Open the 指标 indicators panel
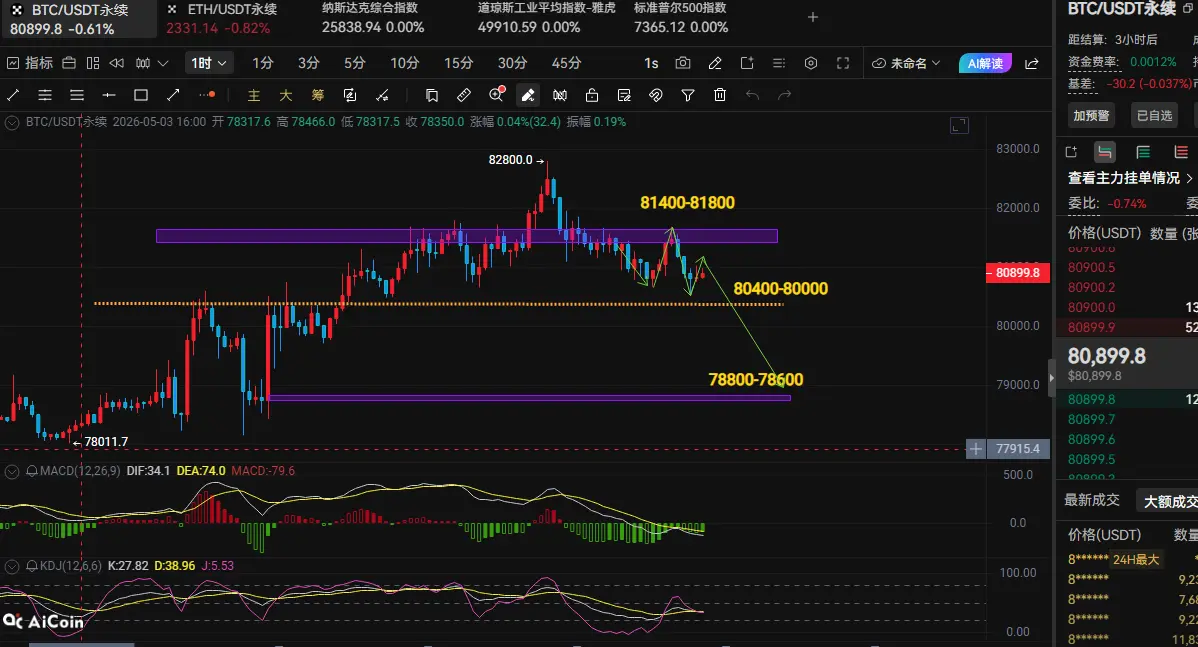The height and width of the screenshot is (647, 1198). (x=30, y=63)
